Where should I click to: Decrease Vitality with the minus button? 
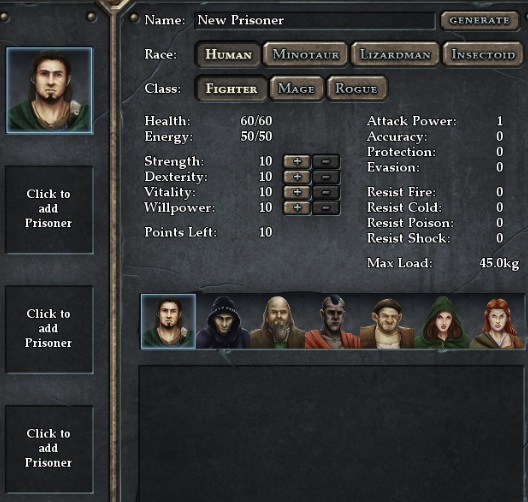tap(326, 193)
